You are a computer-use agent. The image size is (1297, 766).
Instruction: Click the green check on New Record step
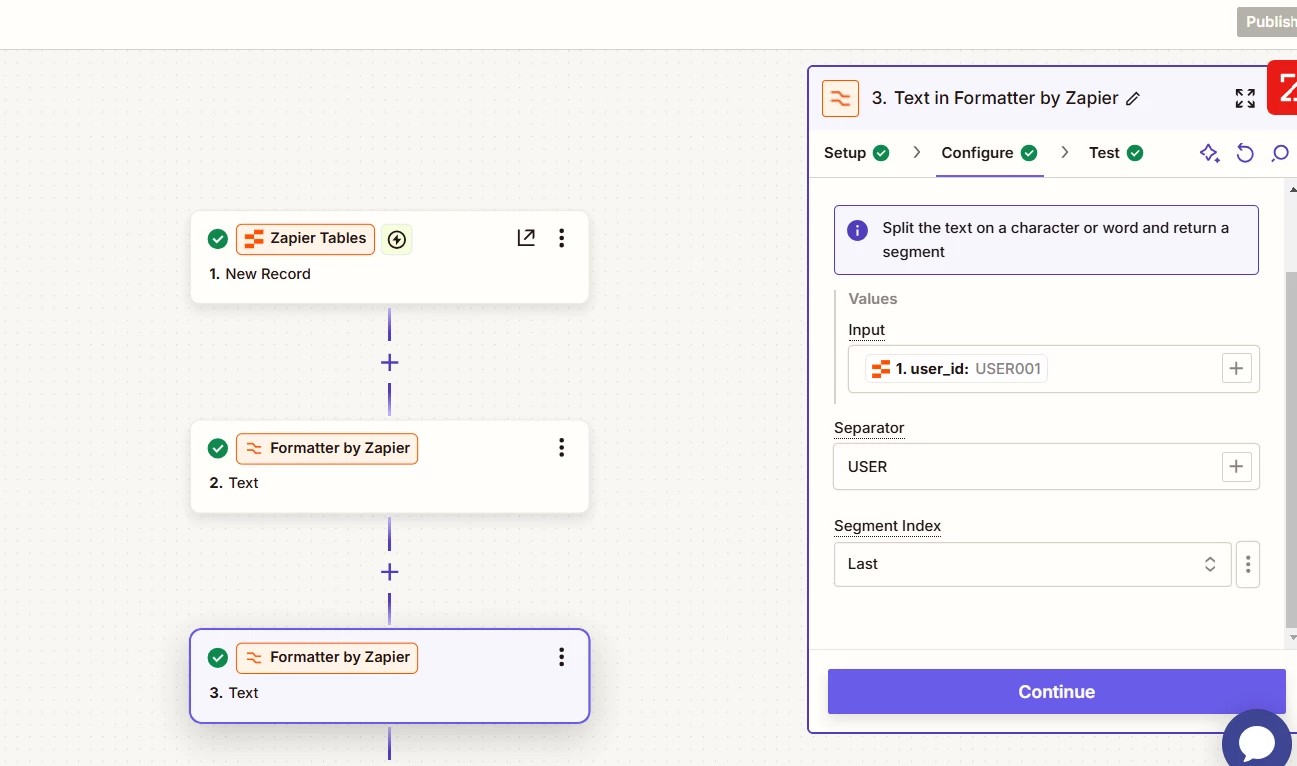[x=217, y=239]
